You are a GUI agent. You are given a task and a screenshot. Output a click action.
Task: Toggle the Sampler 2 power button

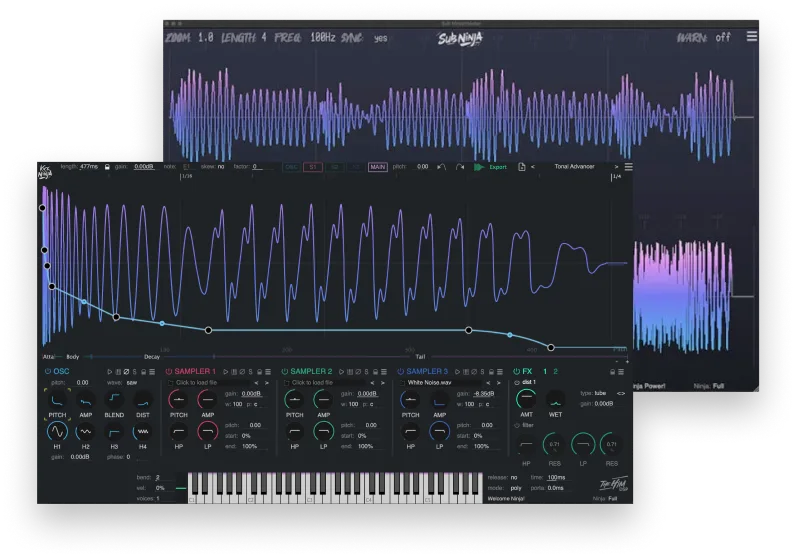[x=285, y=371]
